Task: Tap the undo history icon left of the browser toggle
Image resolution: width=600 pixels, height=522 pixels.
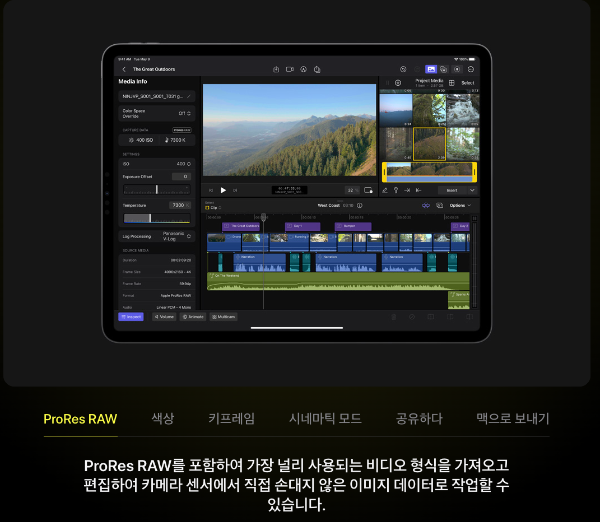Action: click(403, 69)
